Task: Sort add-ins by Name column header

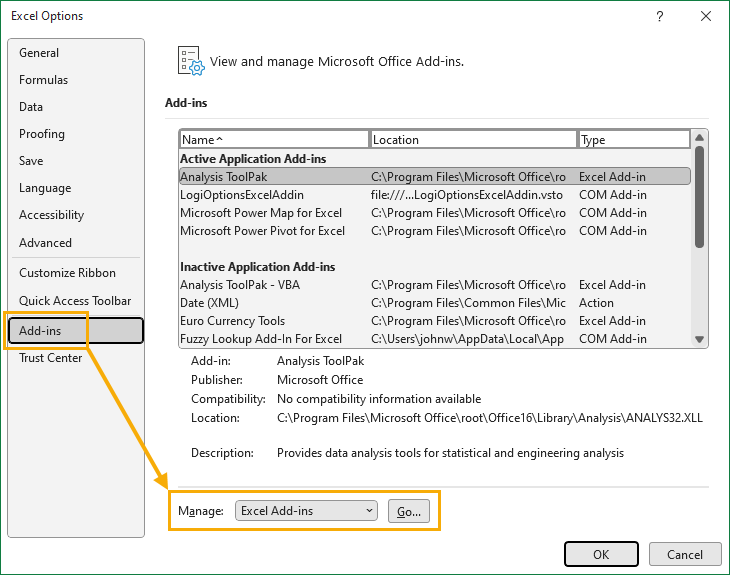Action: tap(274, 140)
